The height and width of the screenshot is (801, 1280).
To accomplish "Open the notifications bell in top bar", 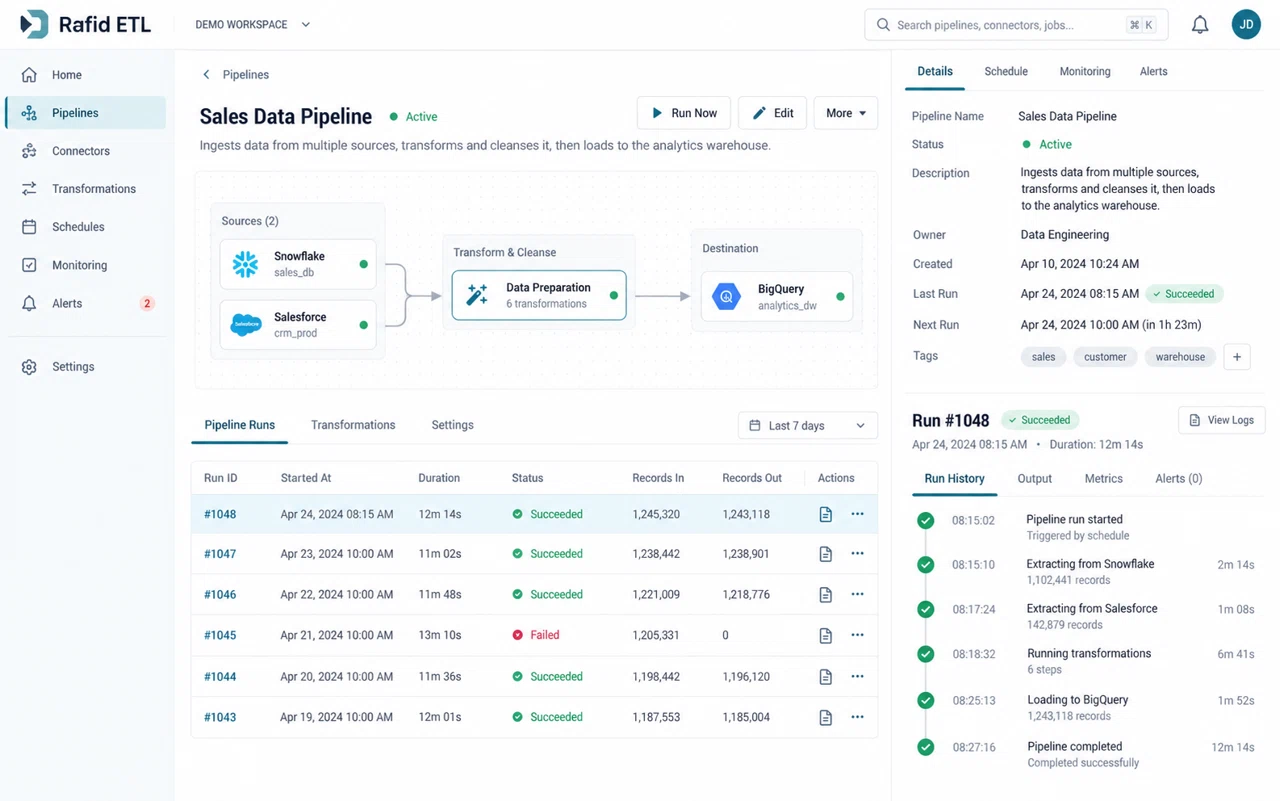I will tap(1200, 25).
